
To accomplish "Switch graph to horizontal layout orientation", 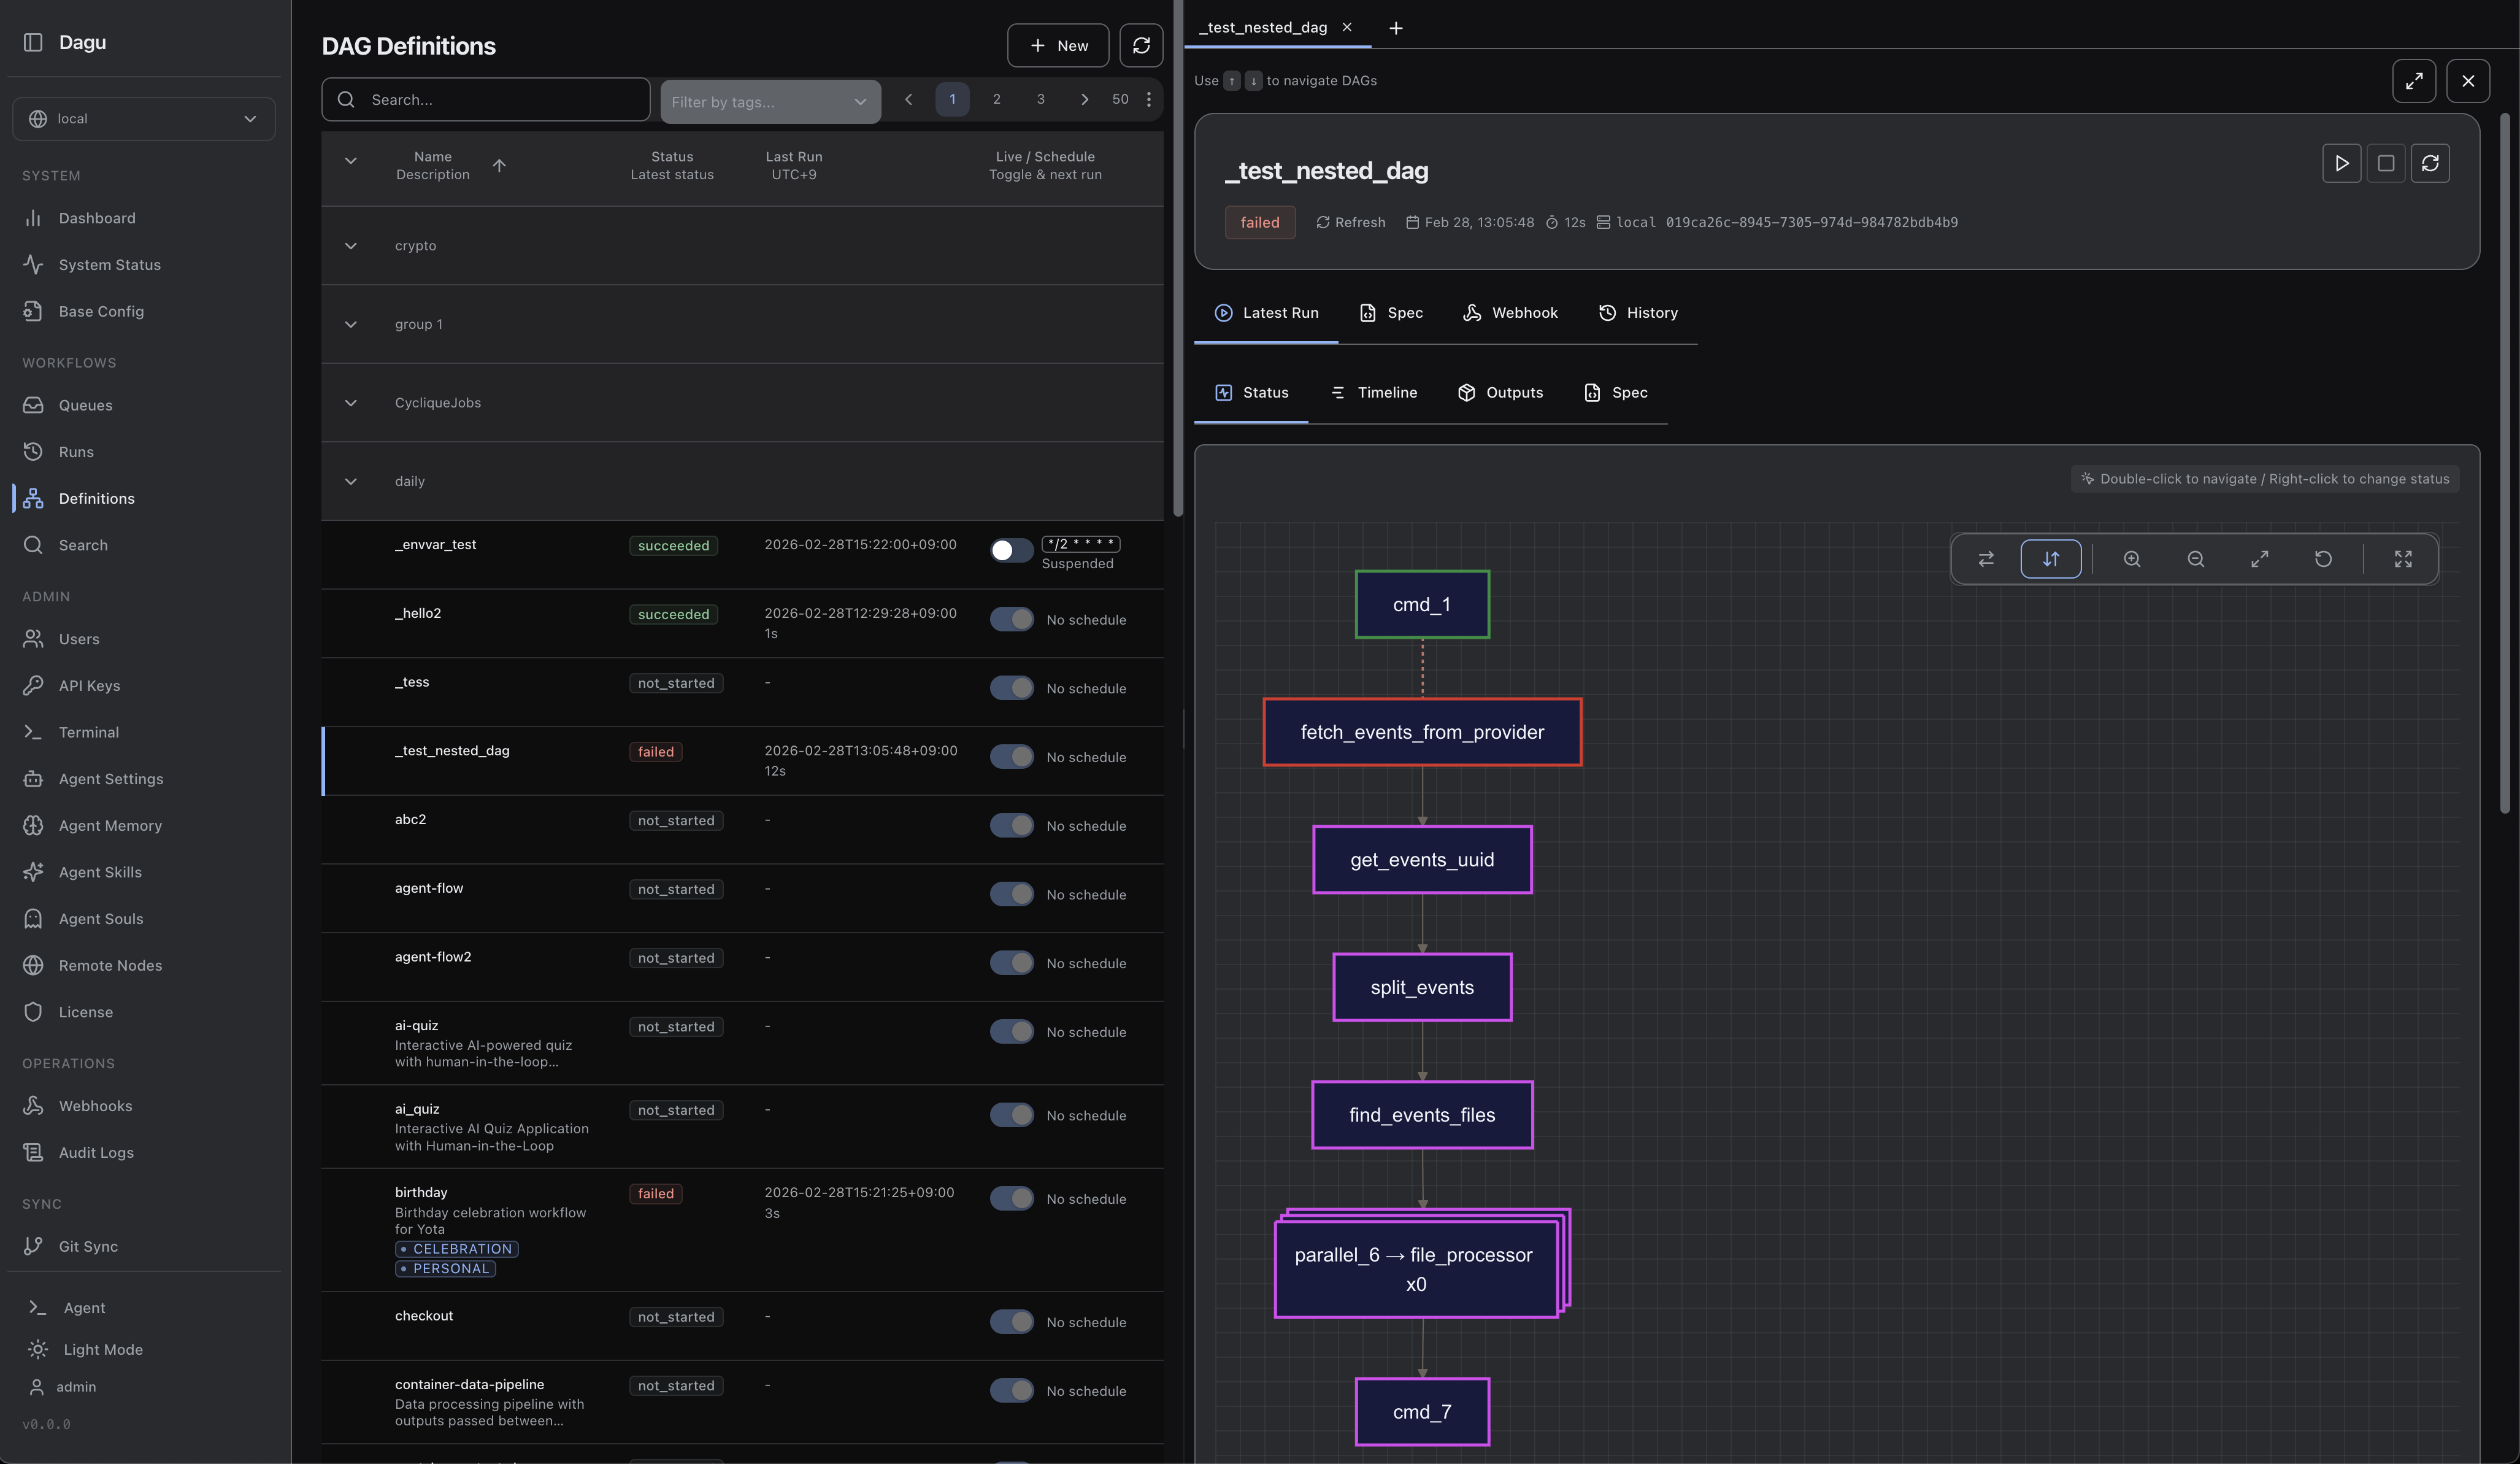I will point(1985,559).
